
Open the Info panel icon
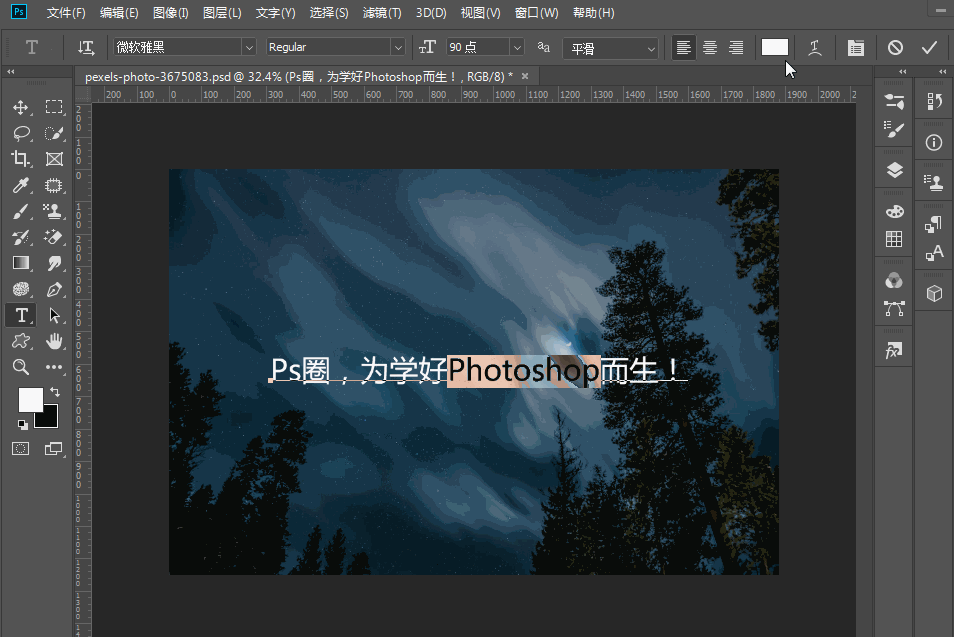(x=934, y=143)
